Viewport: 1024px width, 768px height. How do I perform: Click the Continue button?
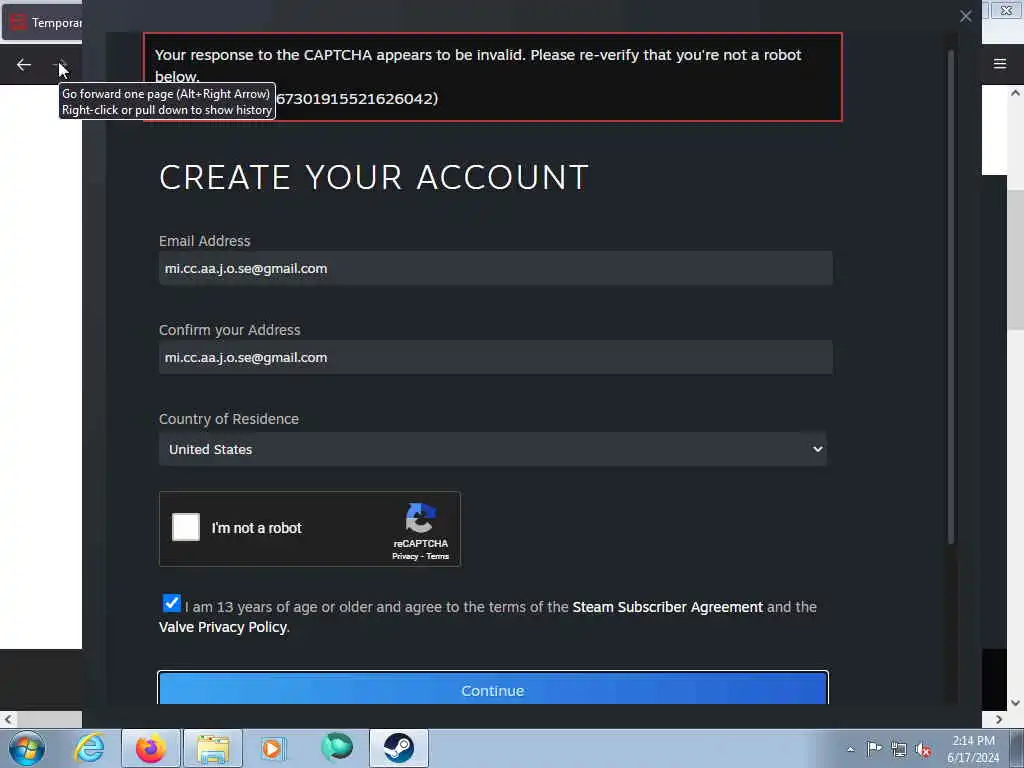click(492, 688)
